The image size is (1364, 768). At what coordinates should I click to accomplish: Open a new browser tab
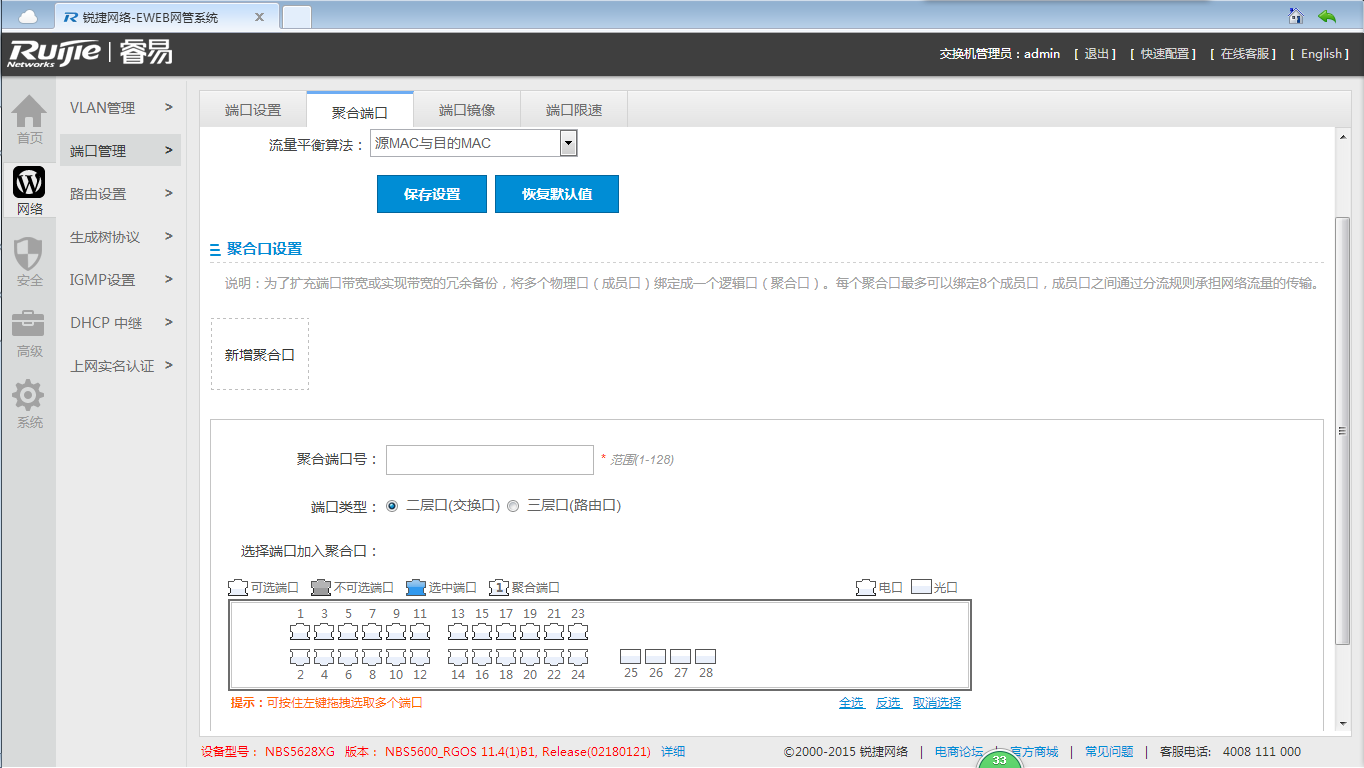tap(297, 17)
